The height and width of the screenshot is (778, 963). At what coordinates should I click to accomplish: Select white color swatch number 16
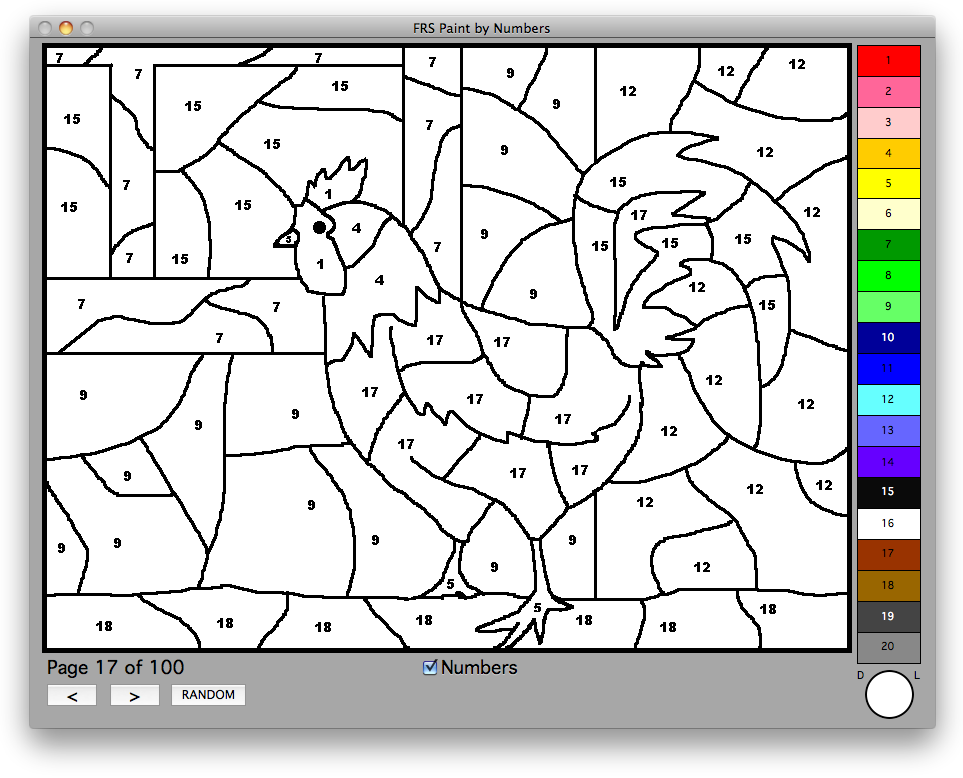click(888, 523)
